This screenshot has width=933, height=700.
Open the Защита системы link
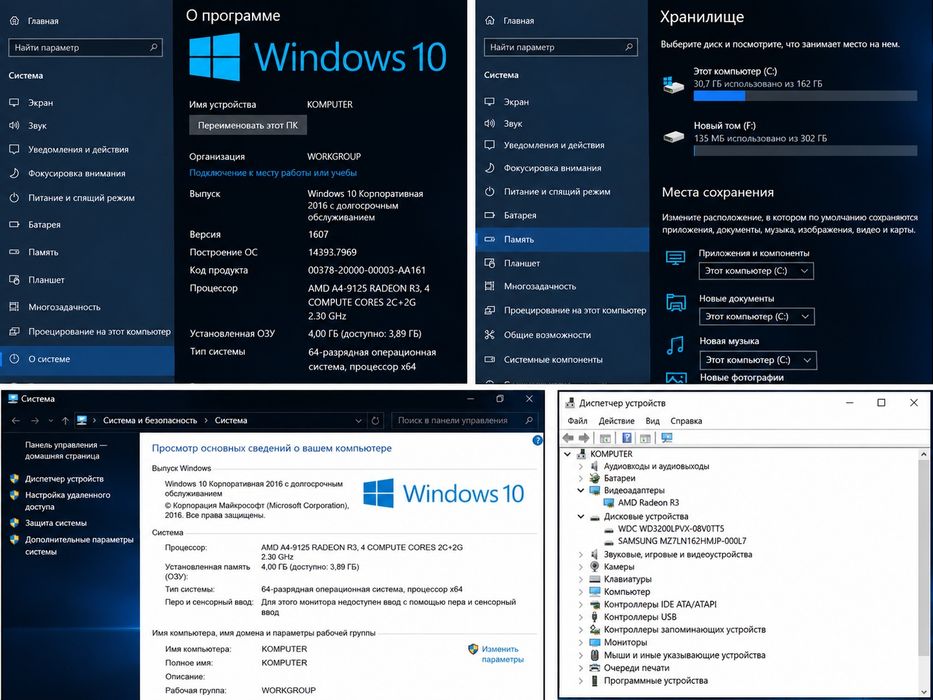click(x=56, y=523)
